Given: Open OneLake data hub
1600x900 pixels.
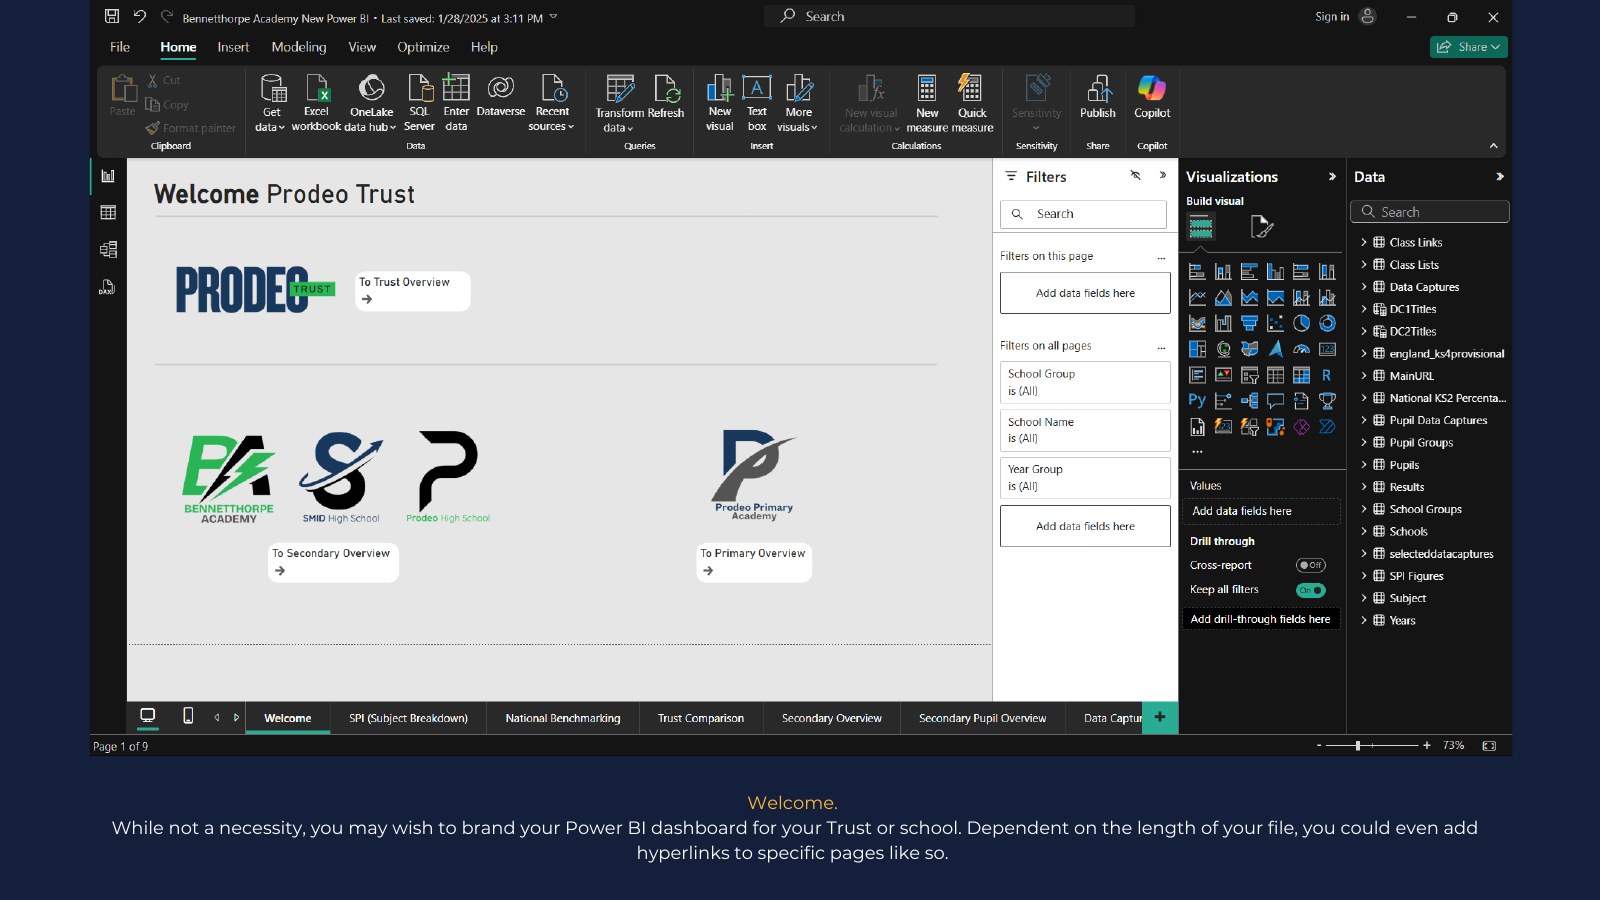Looking at the screenshot, I should point(371,102).
